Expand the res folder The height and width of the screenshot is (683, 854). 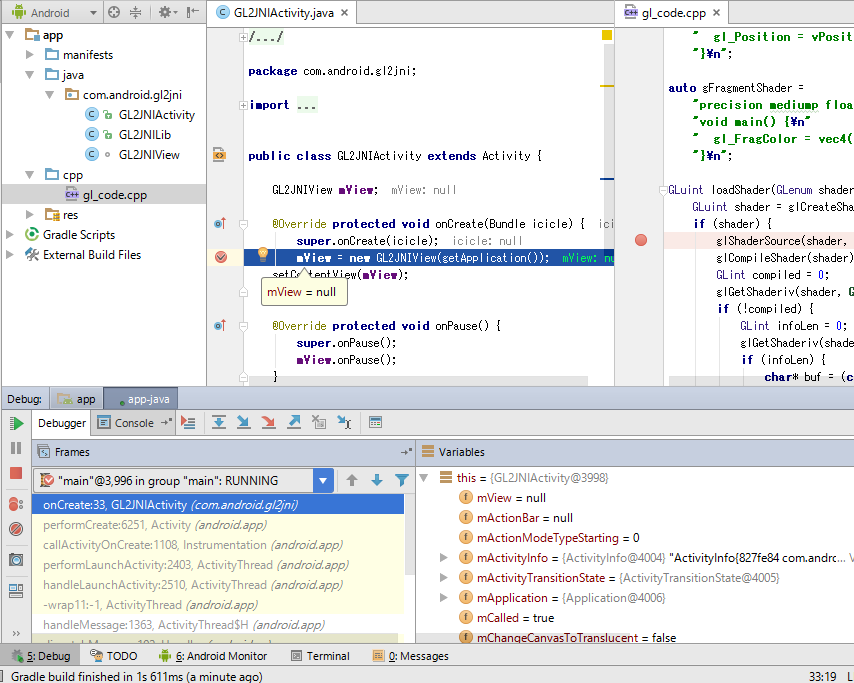point(30,215)
